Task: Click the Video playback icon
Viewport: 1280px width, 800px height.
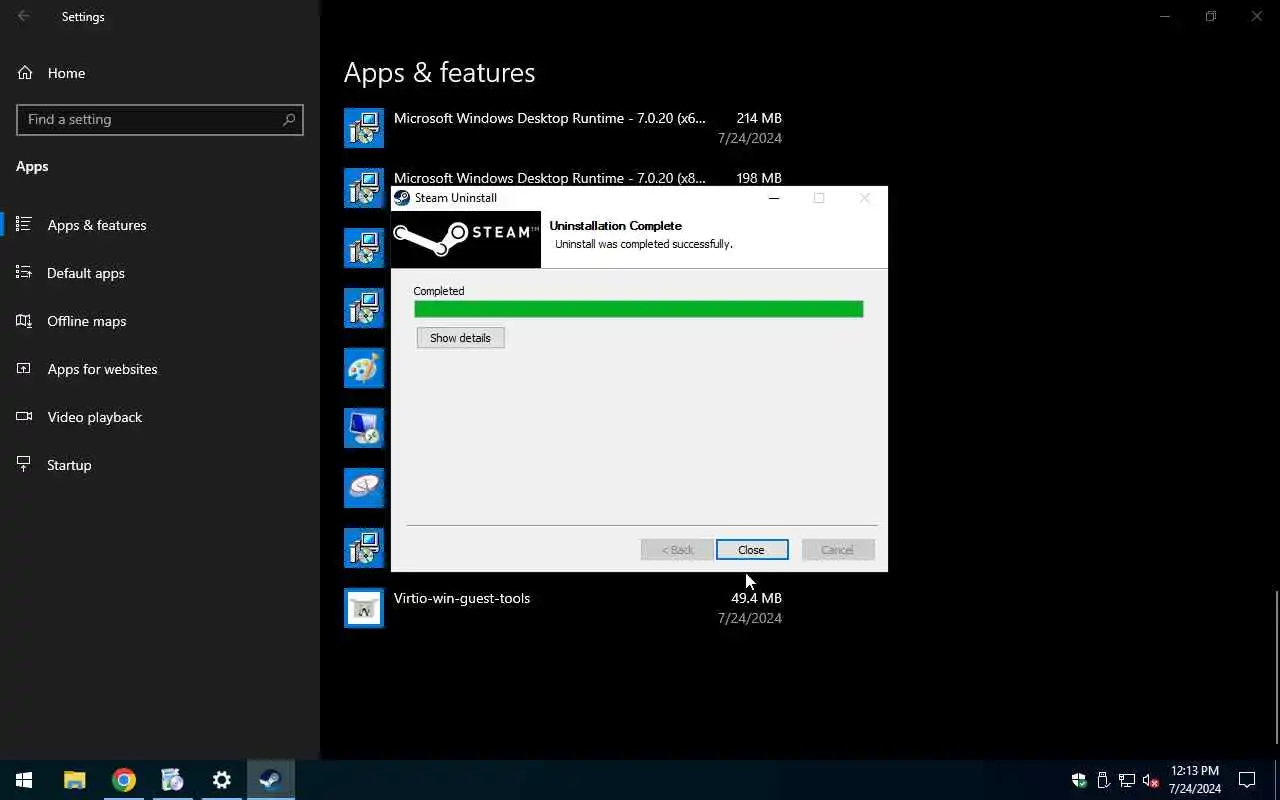Action: [25, 416]
